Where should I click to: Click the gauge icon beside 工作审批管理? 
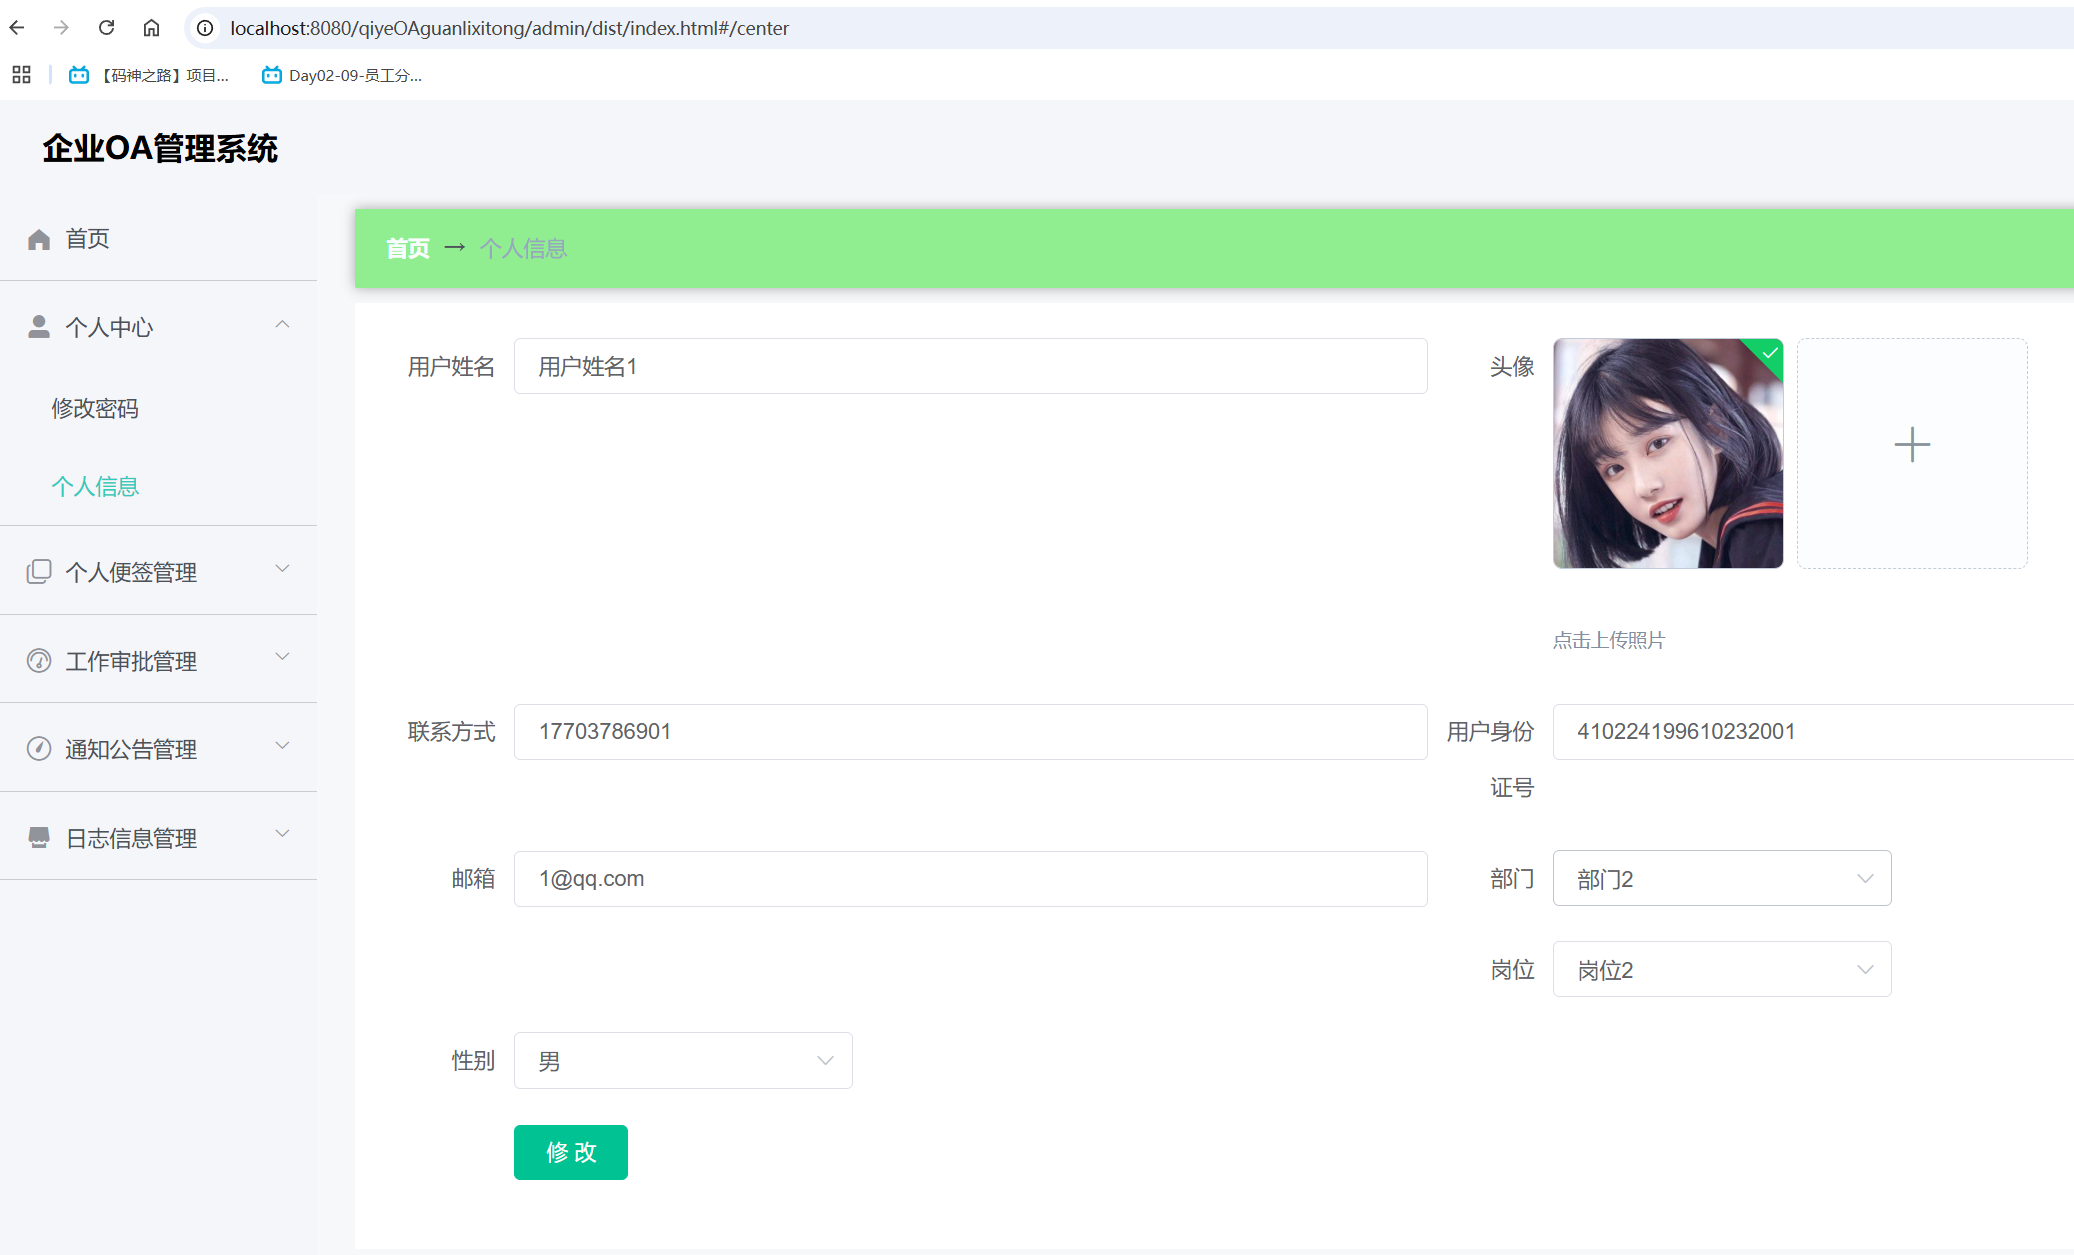tap(39, 661)
